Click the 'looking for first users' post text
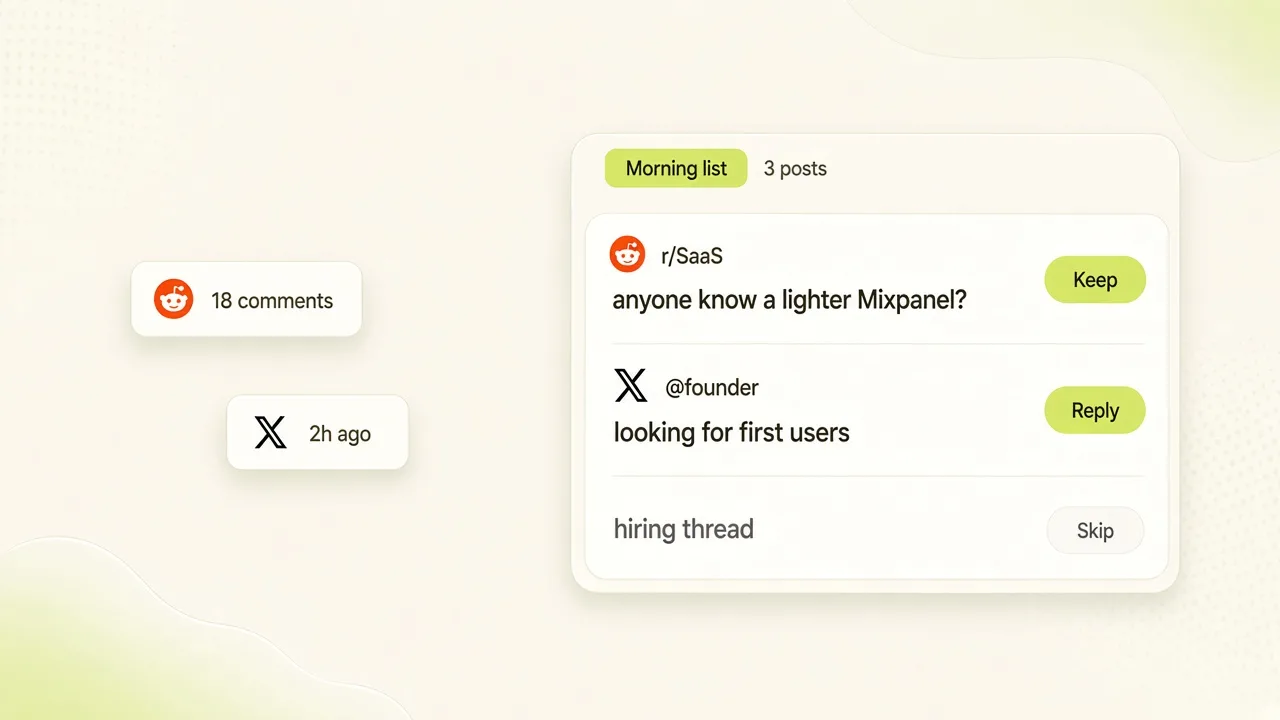Screen dimensions: 1280x720 coord(732,433)
